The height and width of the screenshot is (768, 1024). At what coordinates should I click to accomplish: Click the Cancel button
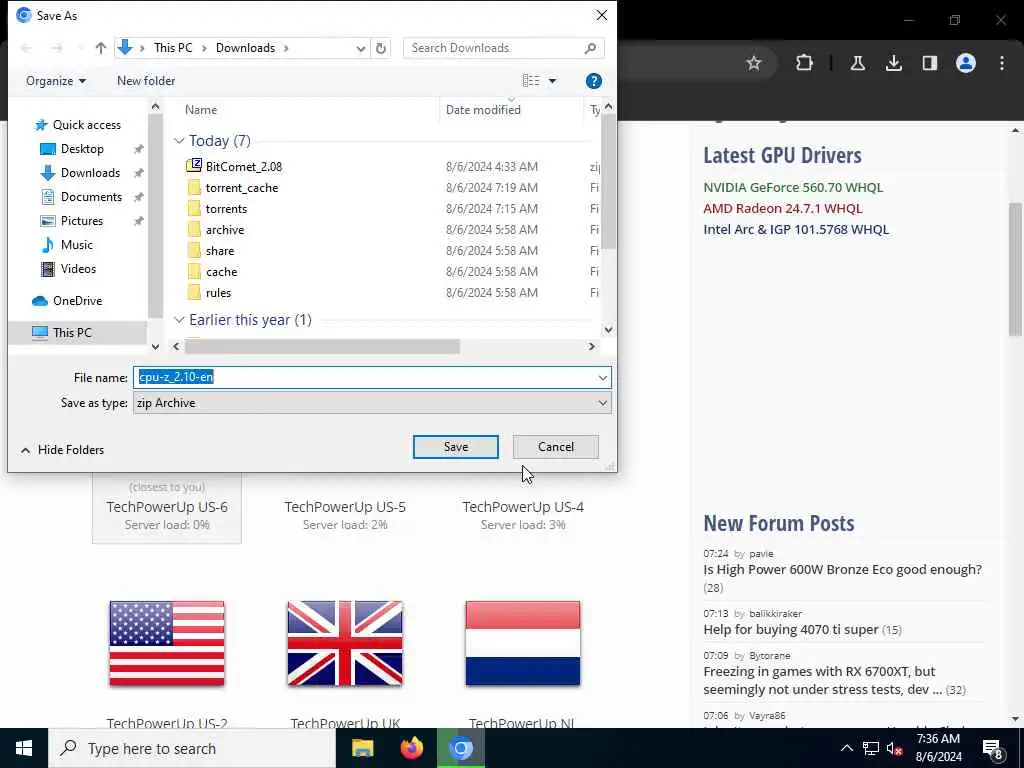click(x=556, y=447)
